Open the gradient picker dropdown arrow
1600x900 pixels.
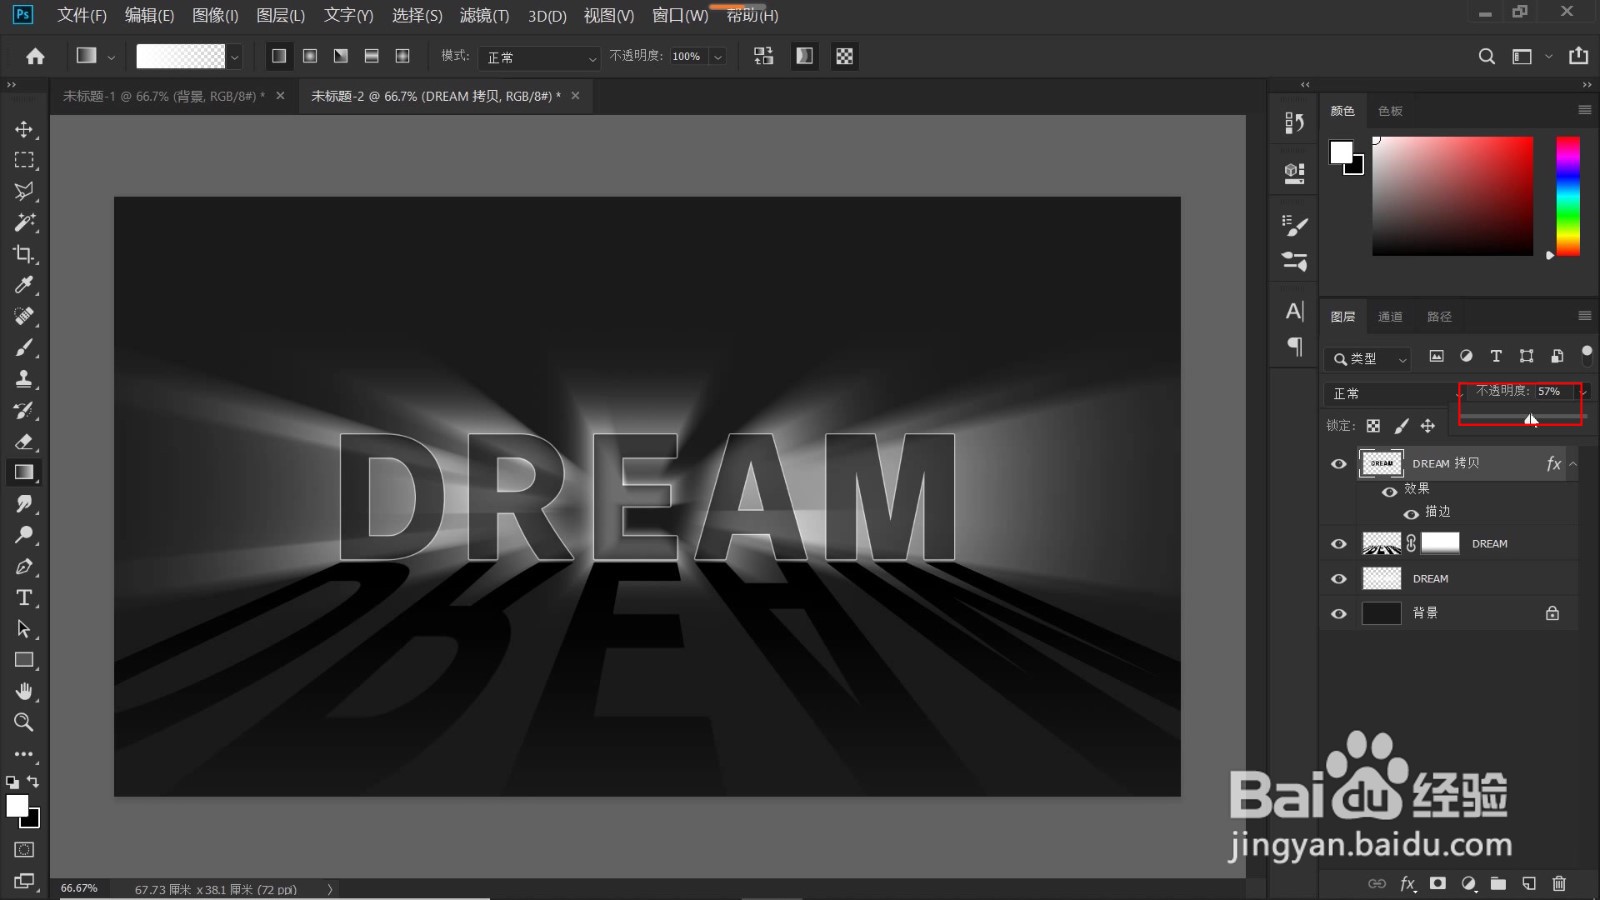(235, 57)
